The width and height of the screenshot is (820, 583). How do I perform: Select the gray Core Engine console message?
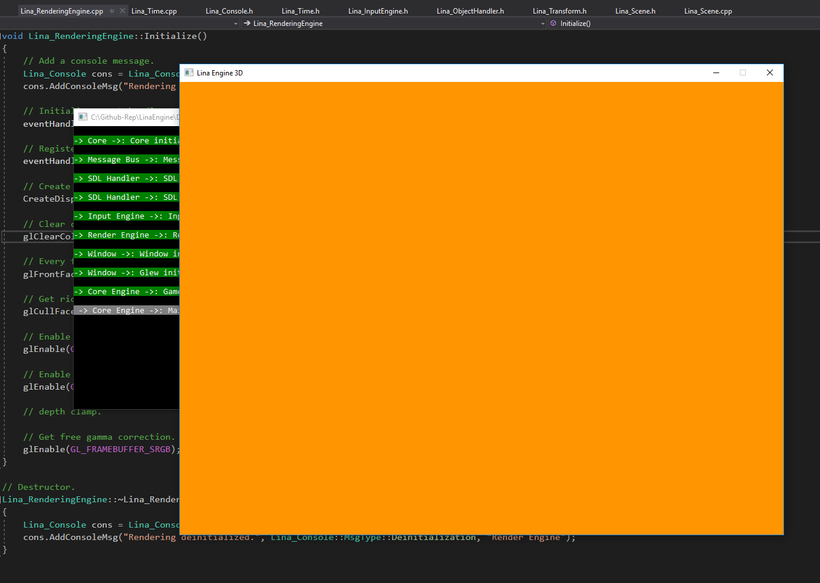tap(127, 310)
